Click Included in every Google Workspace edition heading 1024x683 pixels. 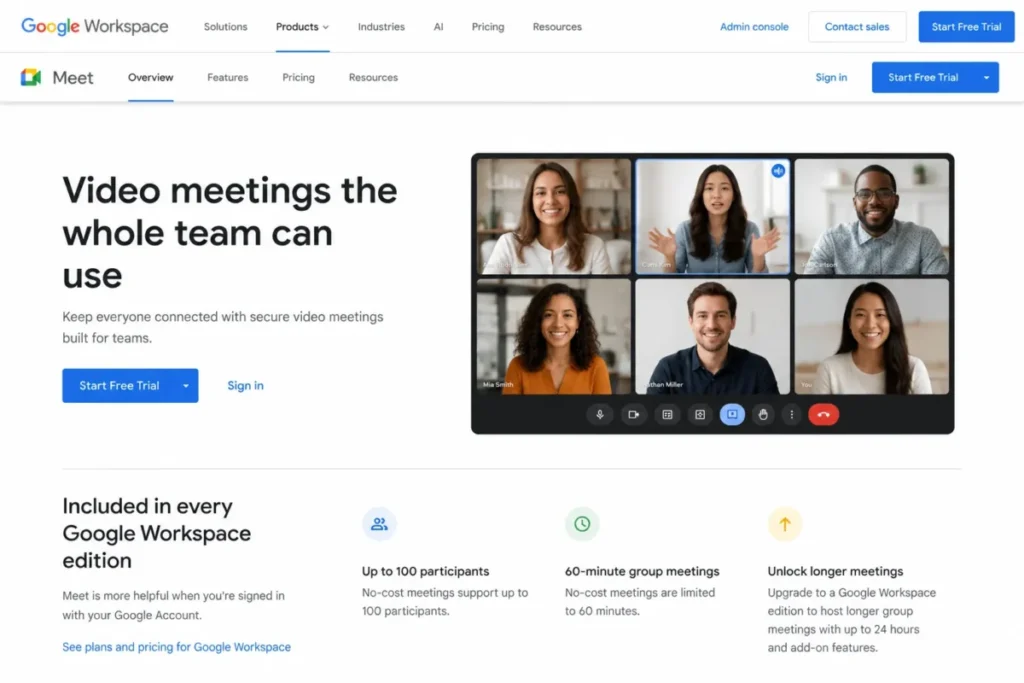click(157, 533)
